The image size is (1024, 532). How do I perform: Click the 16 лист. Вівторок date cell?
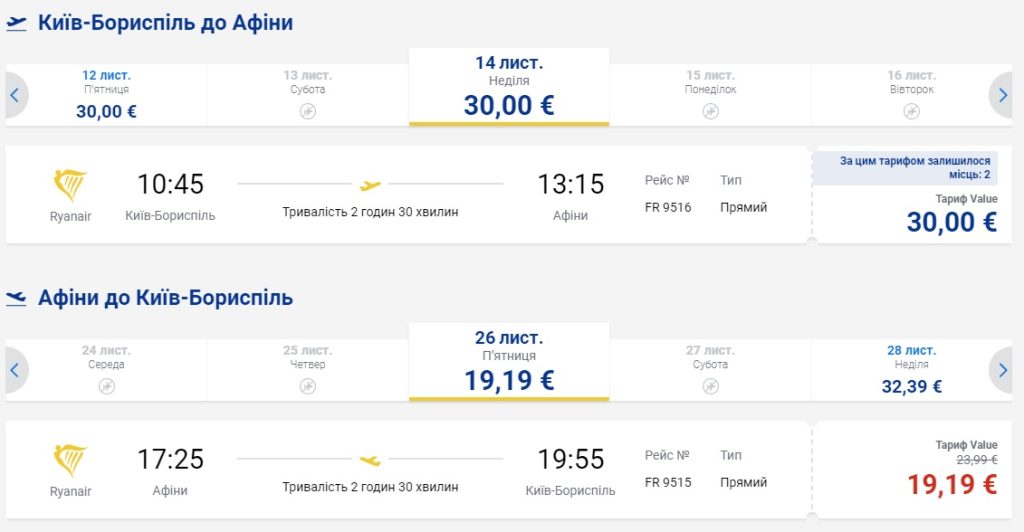click(911, 95)
